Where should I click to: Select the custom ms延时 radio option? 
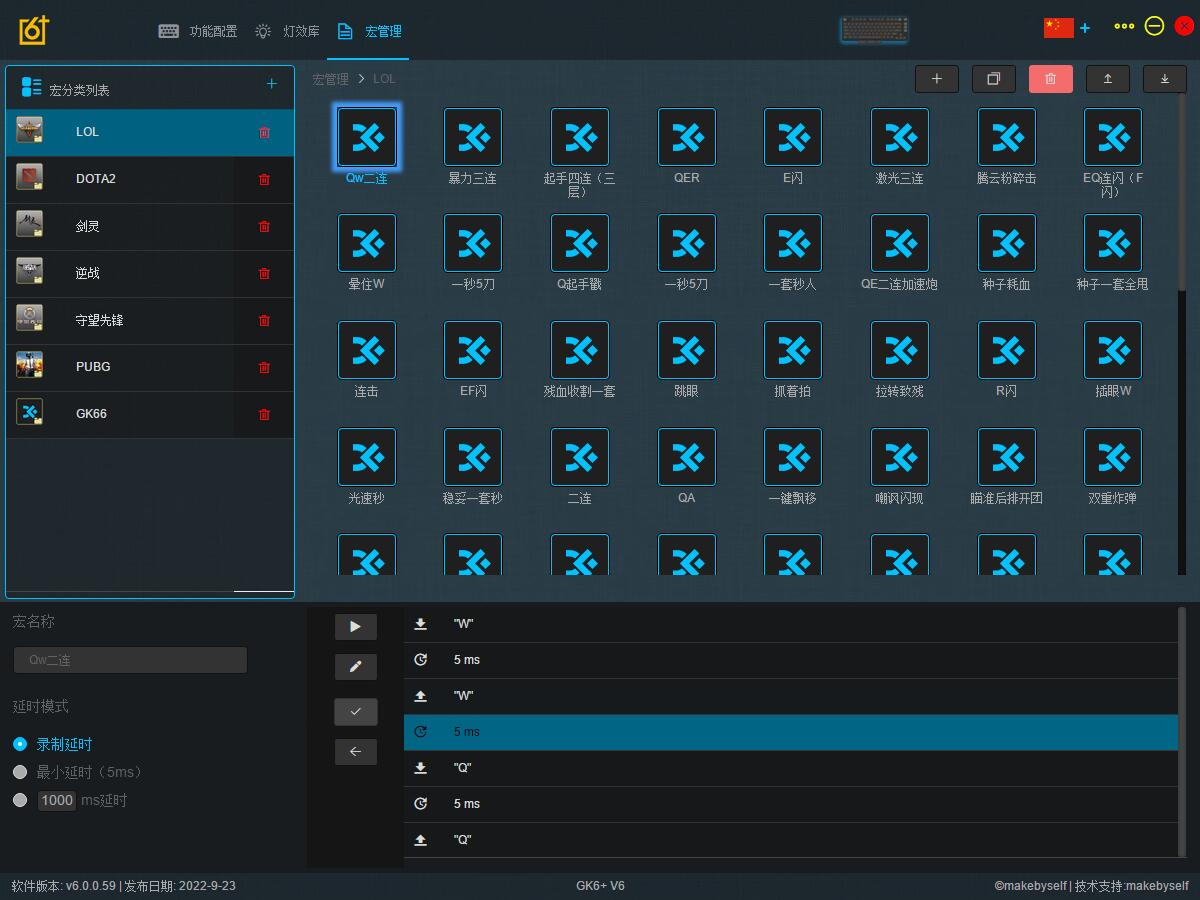20,800
